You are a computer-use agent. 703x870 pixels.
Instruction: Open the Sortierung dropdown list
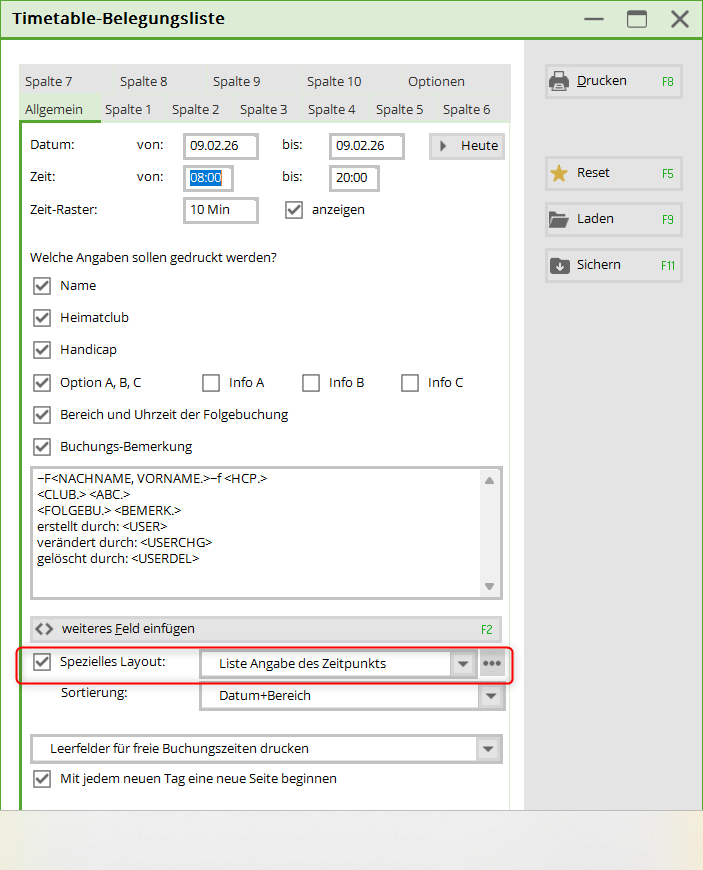click(x=488, y=696)
